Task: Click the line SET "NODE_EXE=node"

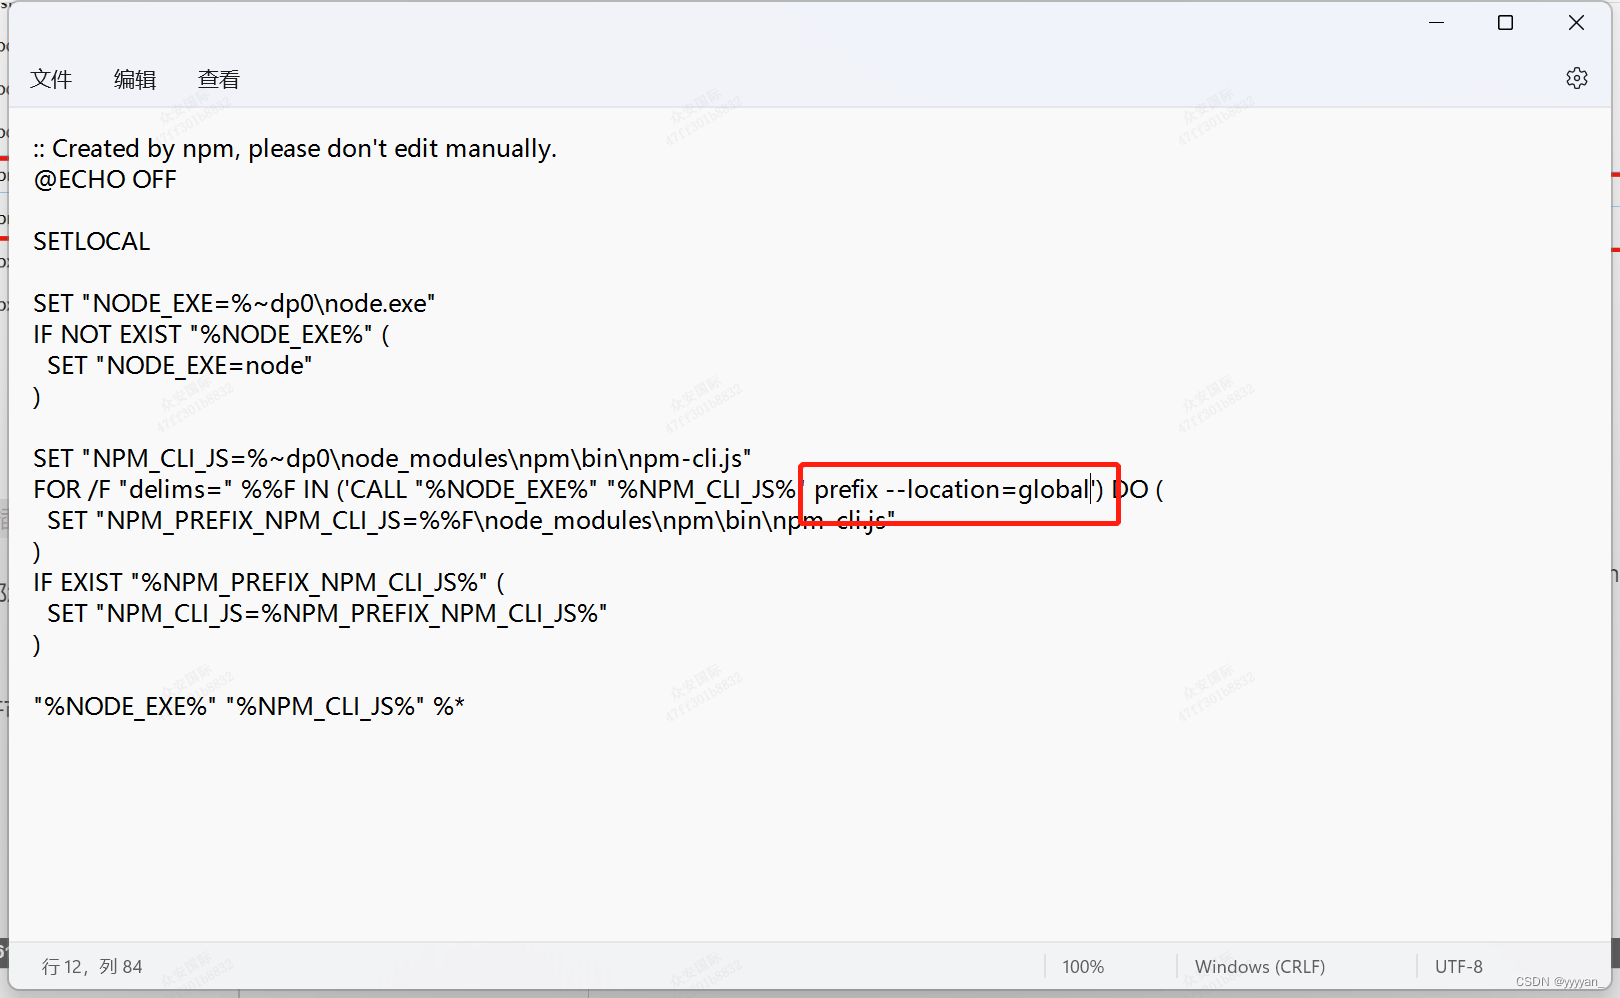Action: [180, 366]
